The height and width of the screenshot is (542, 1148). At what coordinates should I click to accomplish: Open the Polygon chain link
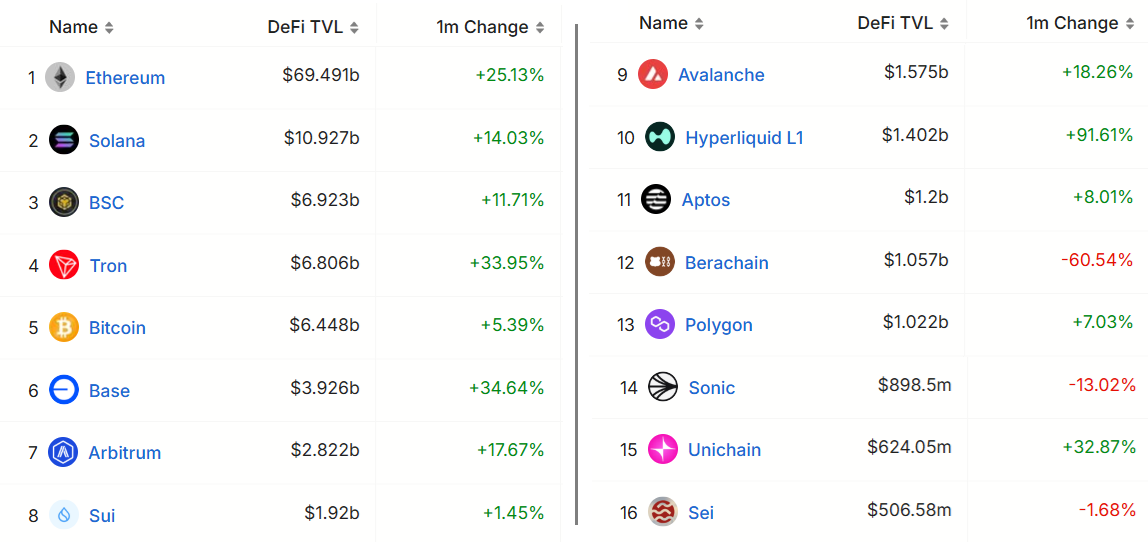[x=718, y=325]
